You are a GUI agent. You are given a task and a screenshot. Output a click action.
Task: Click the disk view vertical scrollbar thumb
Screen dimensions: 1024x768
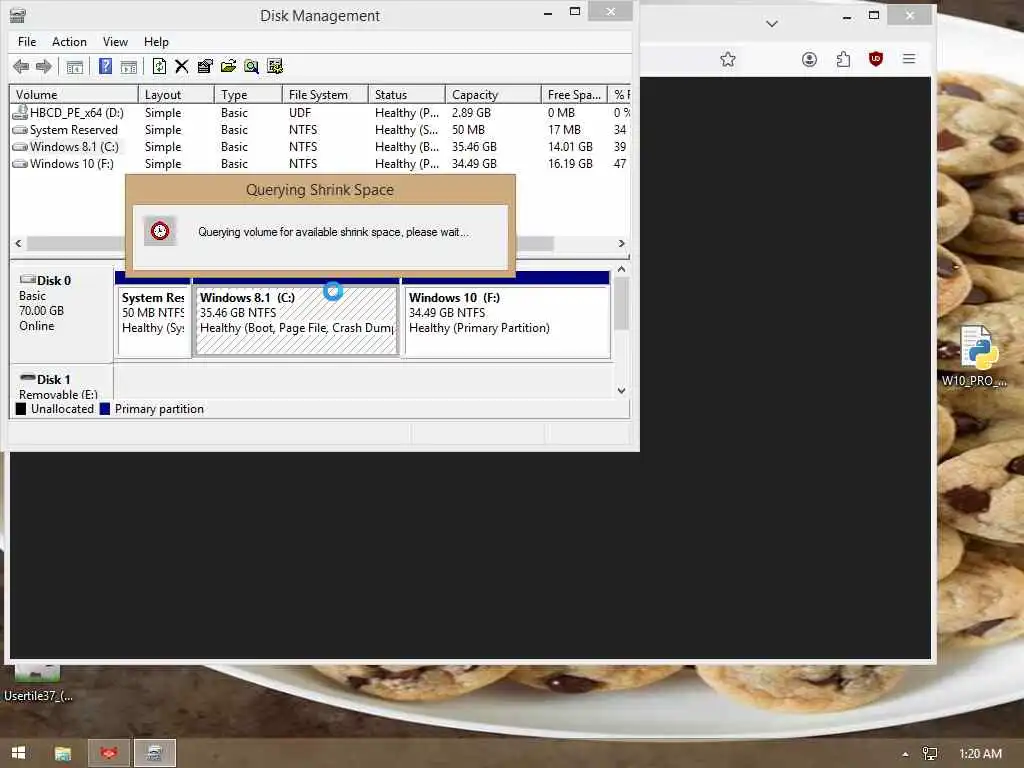tap(621, 304)
